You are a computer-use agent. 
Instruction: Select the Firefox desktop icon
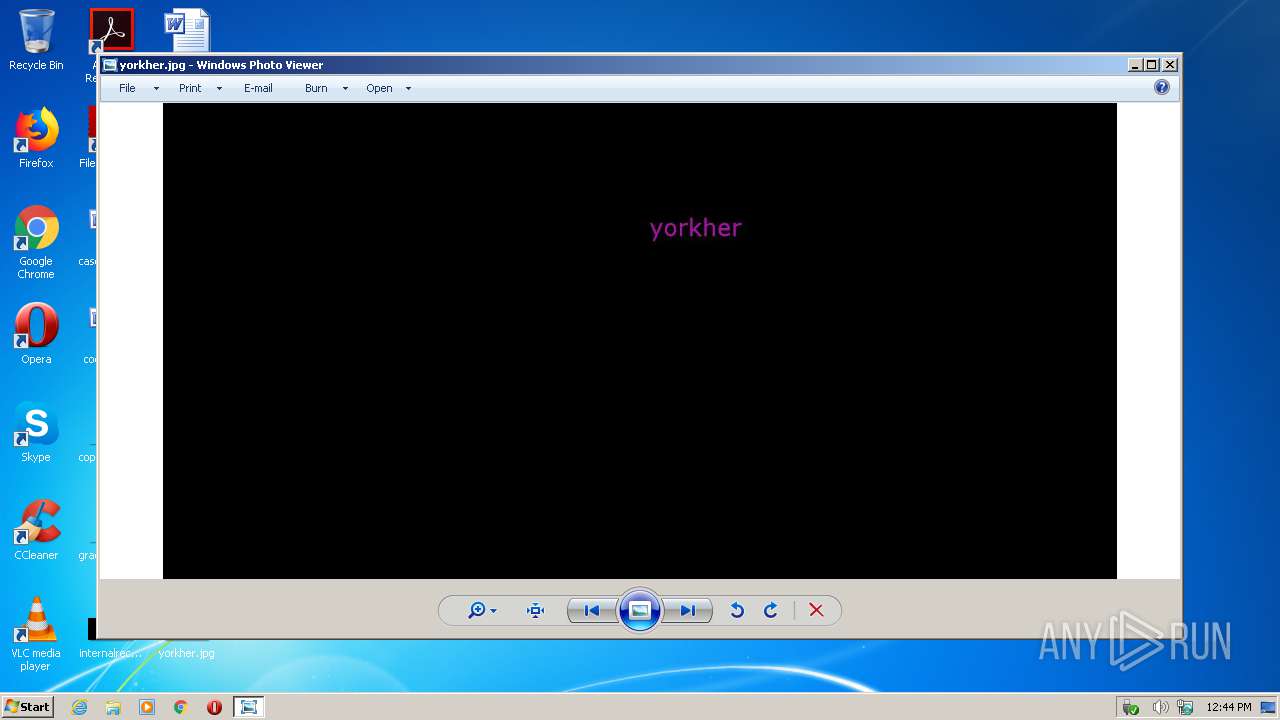tap(36, 138)
